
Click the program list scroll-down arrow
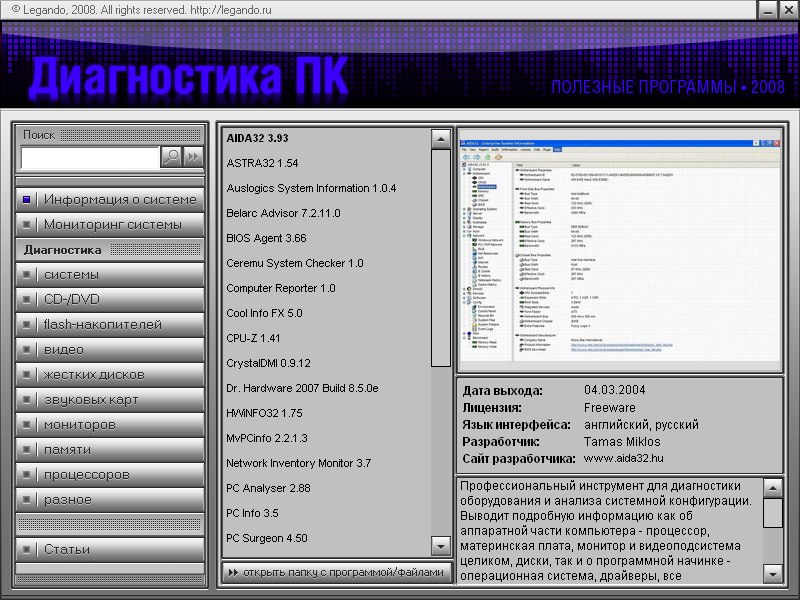[x=441, y=546]
